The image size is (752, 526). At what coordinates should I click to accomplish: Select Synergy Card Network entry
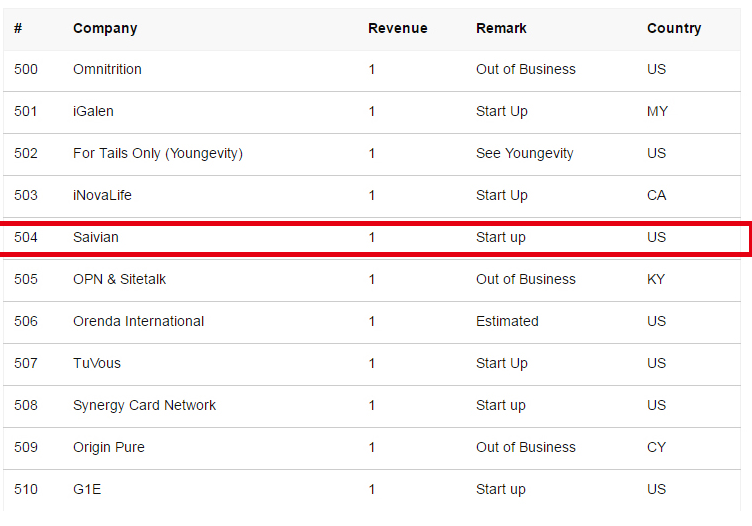[x=144, y=405]
